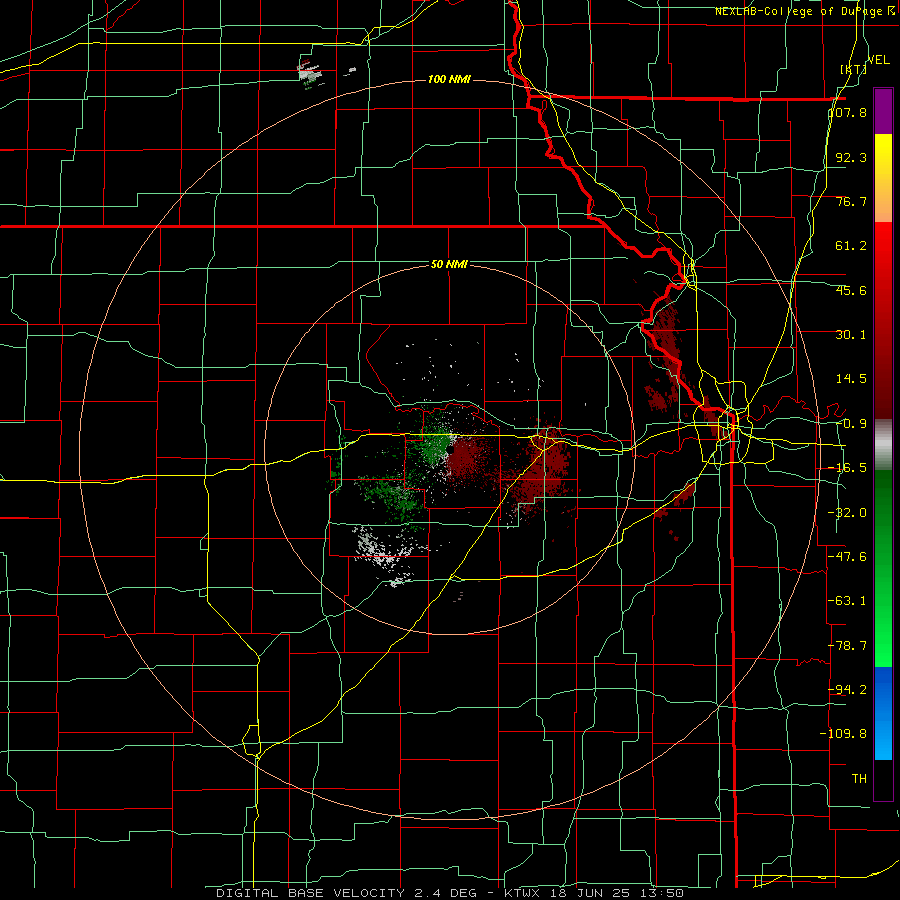Click the VEL legend title
900x900 pixels.
click(879, 60)
